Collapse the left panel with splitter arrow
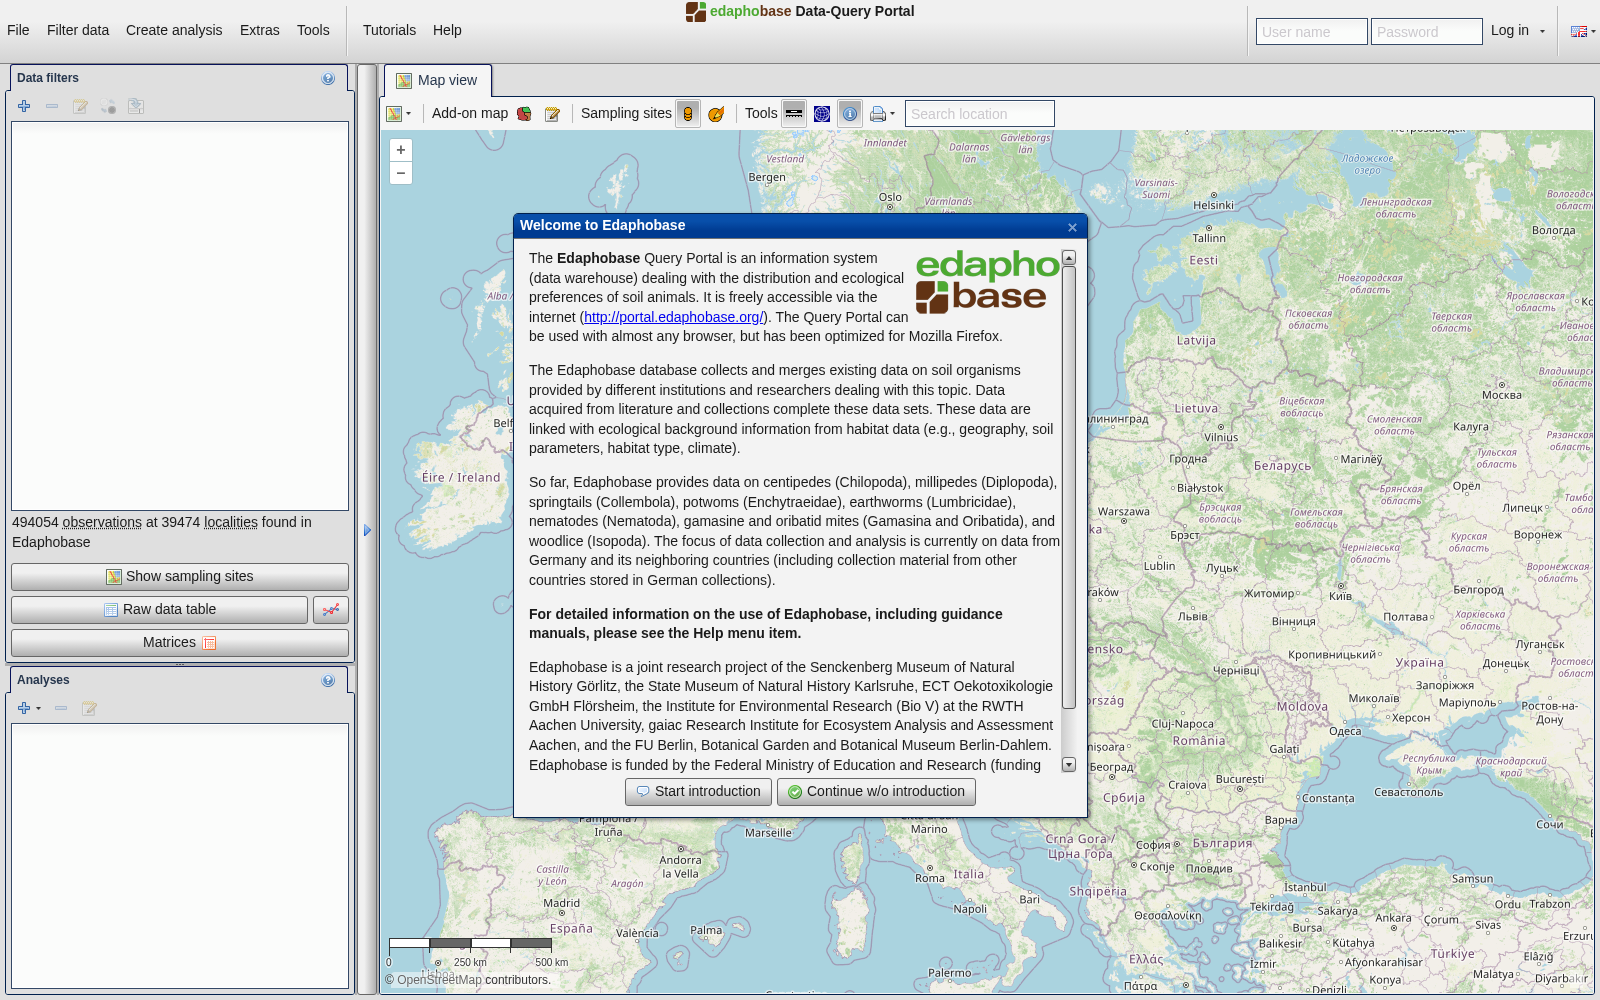Screen dimensions: 1600x1000 [x=367, y=531]
